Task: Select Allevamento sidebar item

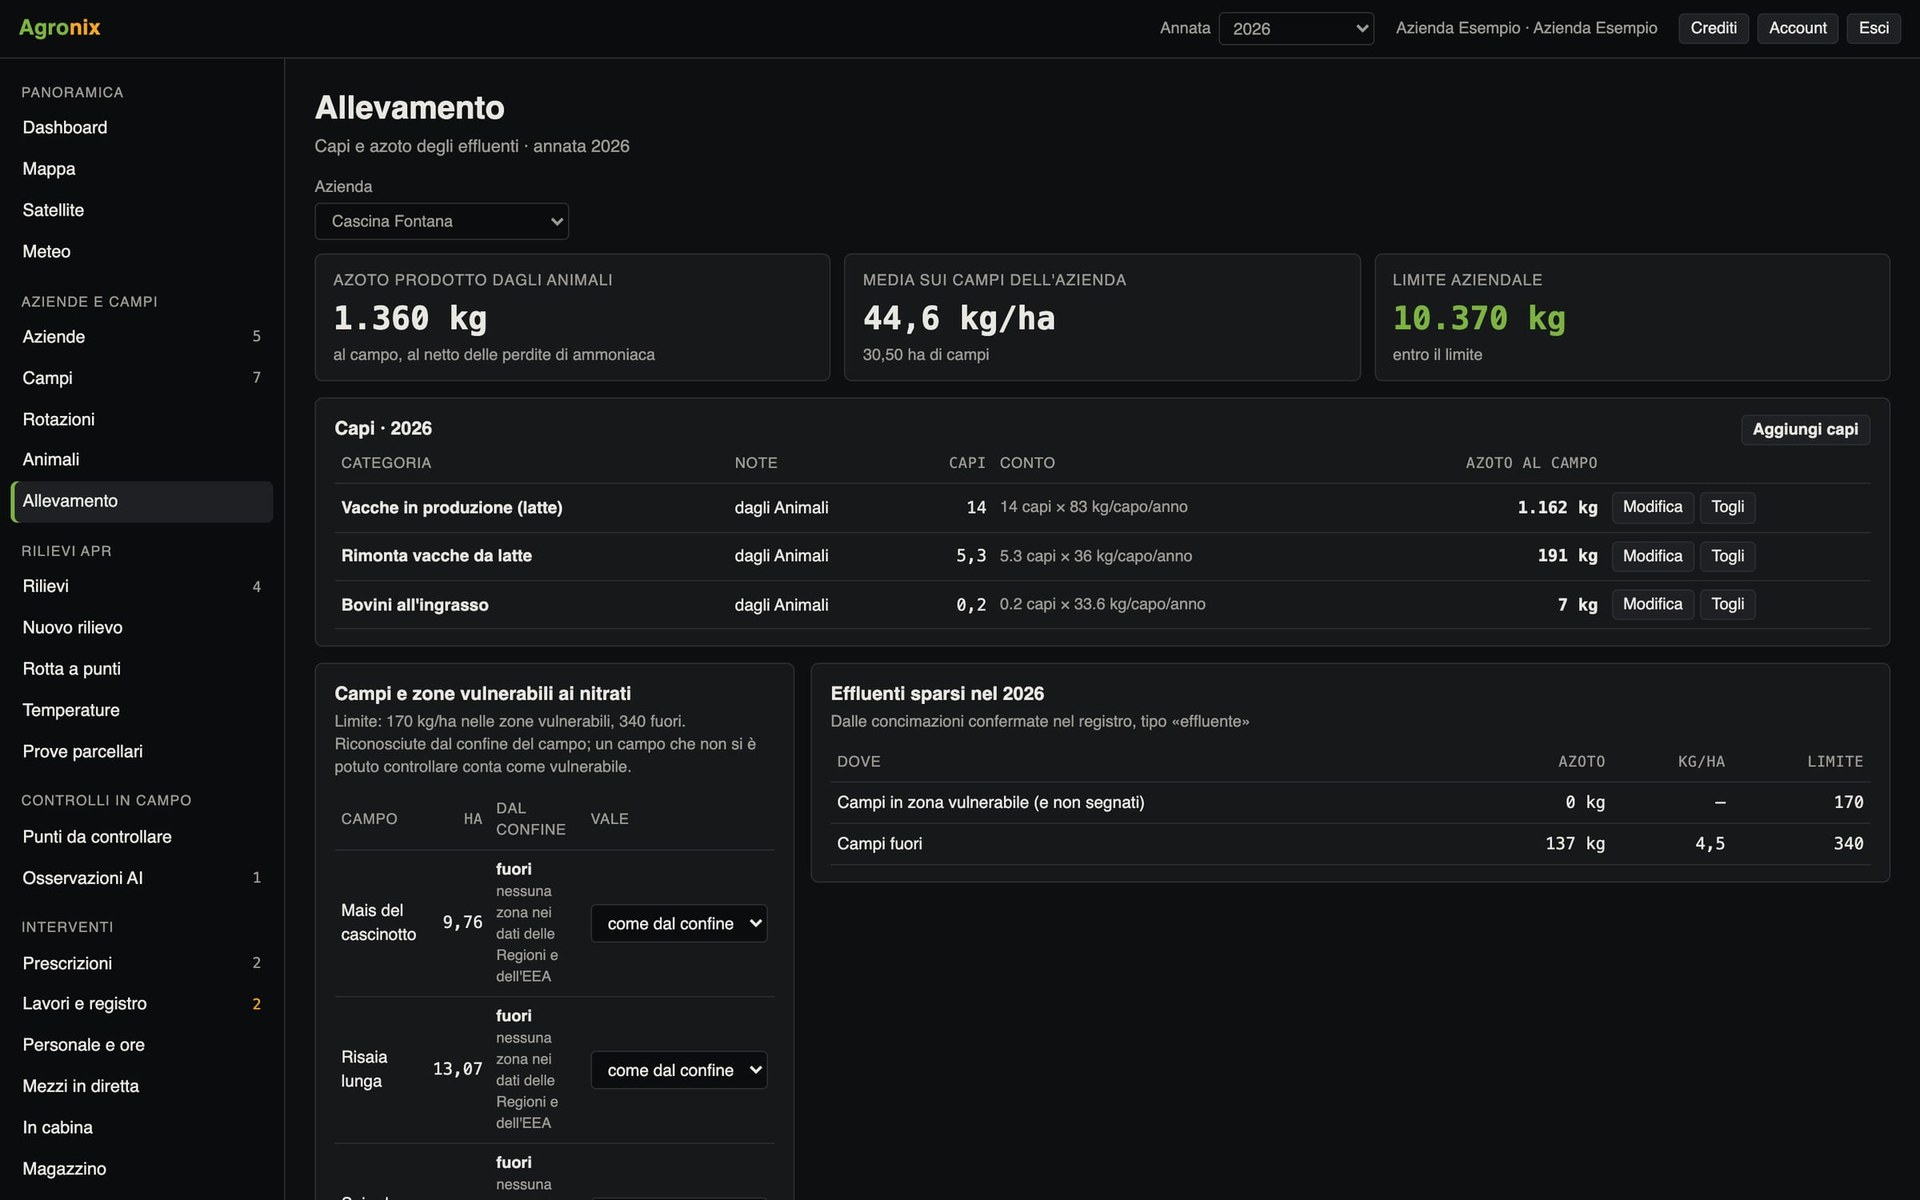Action: pos(142,501)
